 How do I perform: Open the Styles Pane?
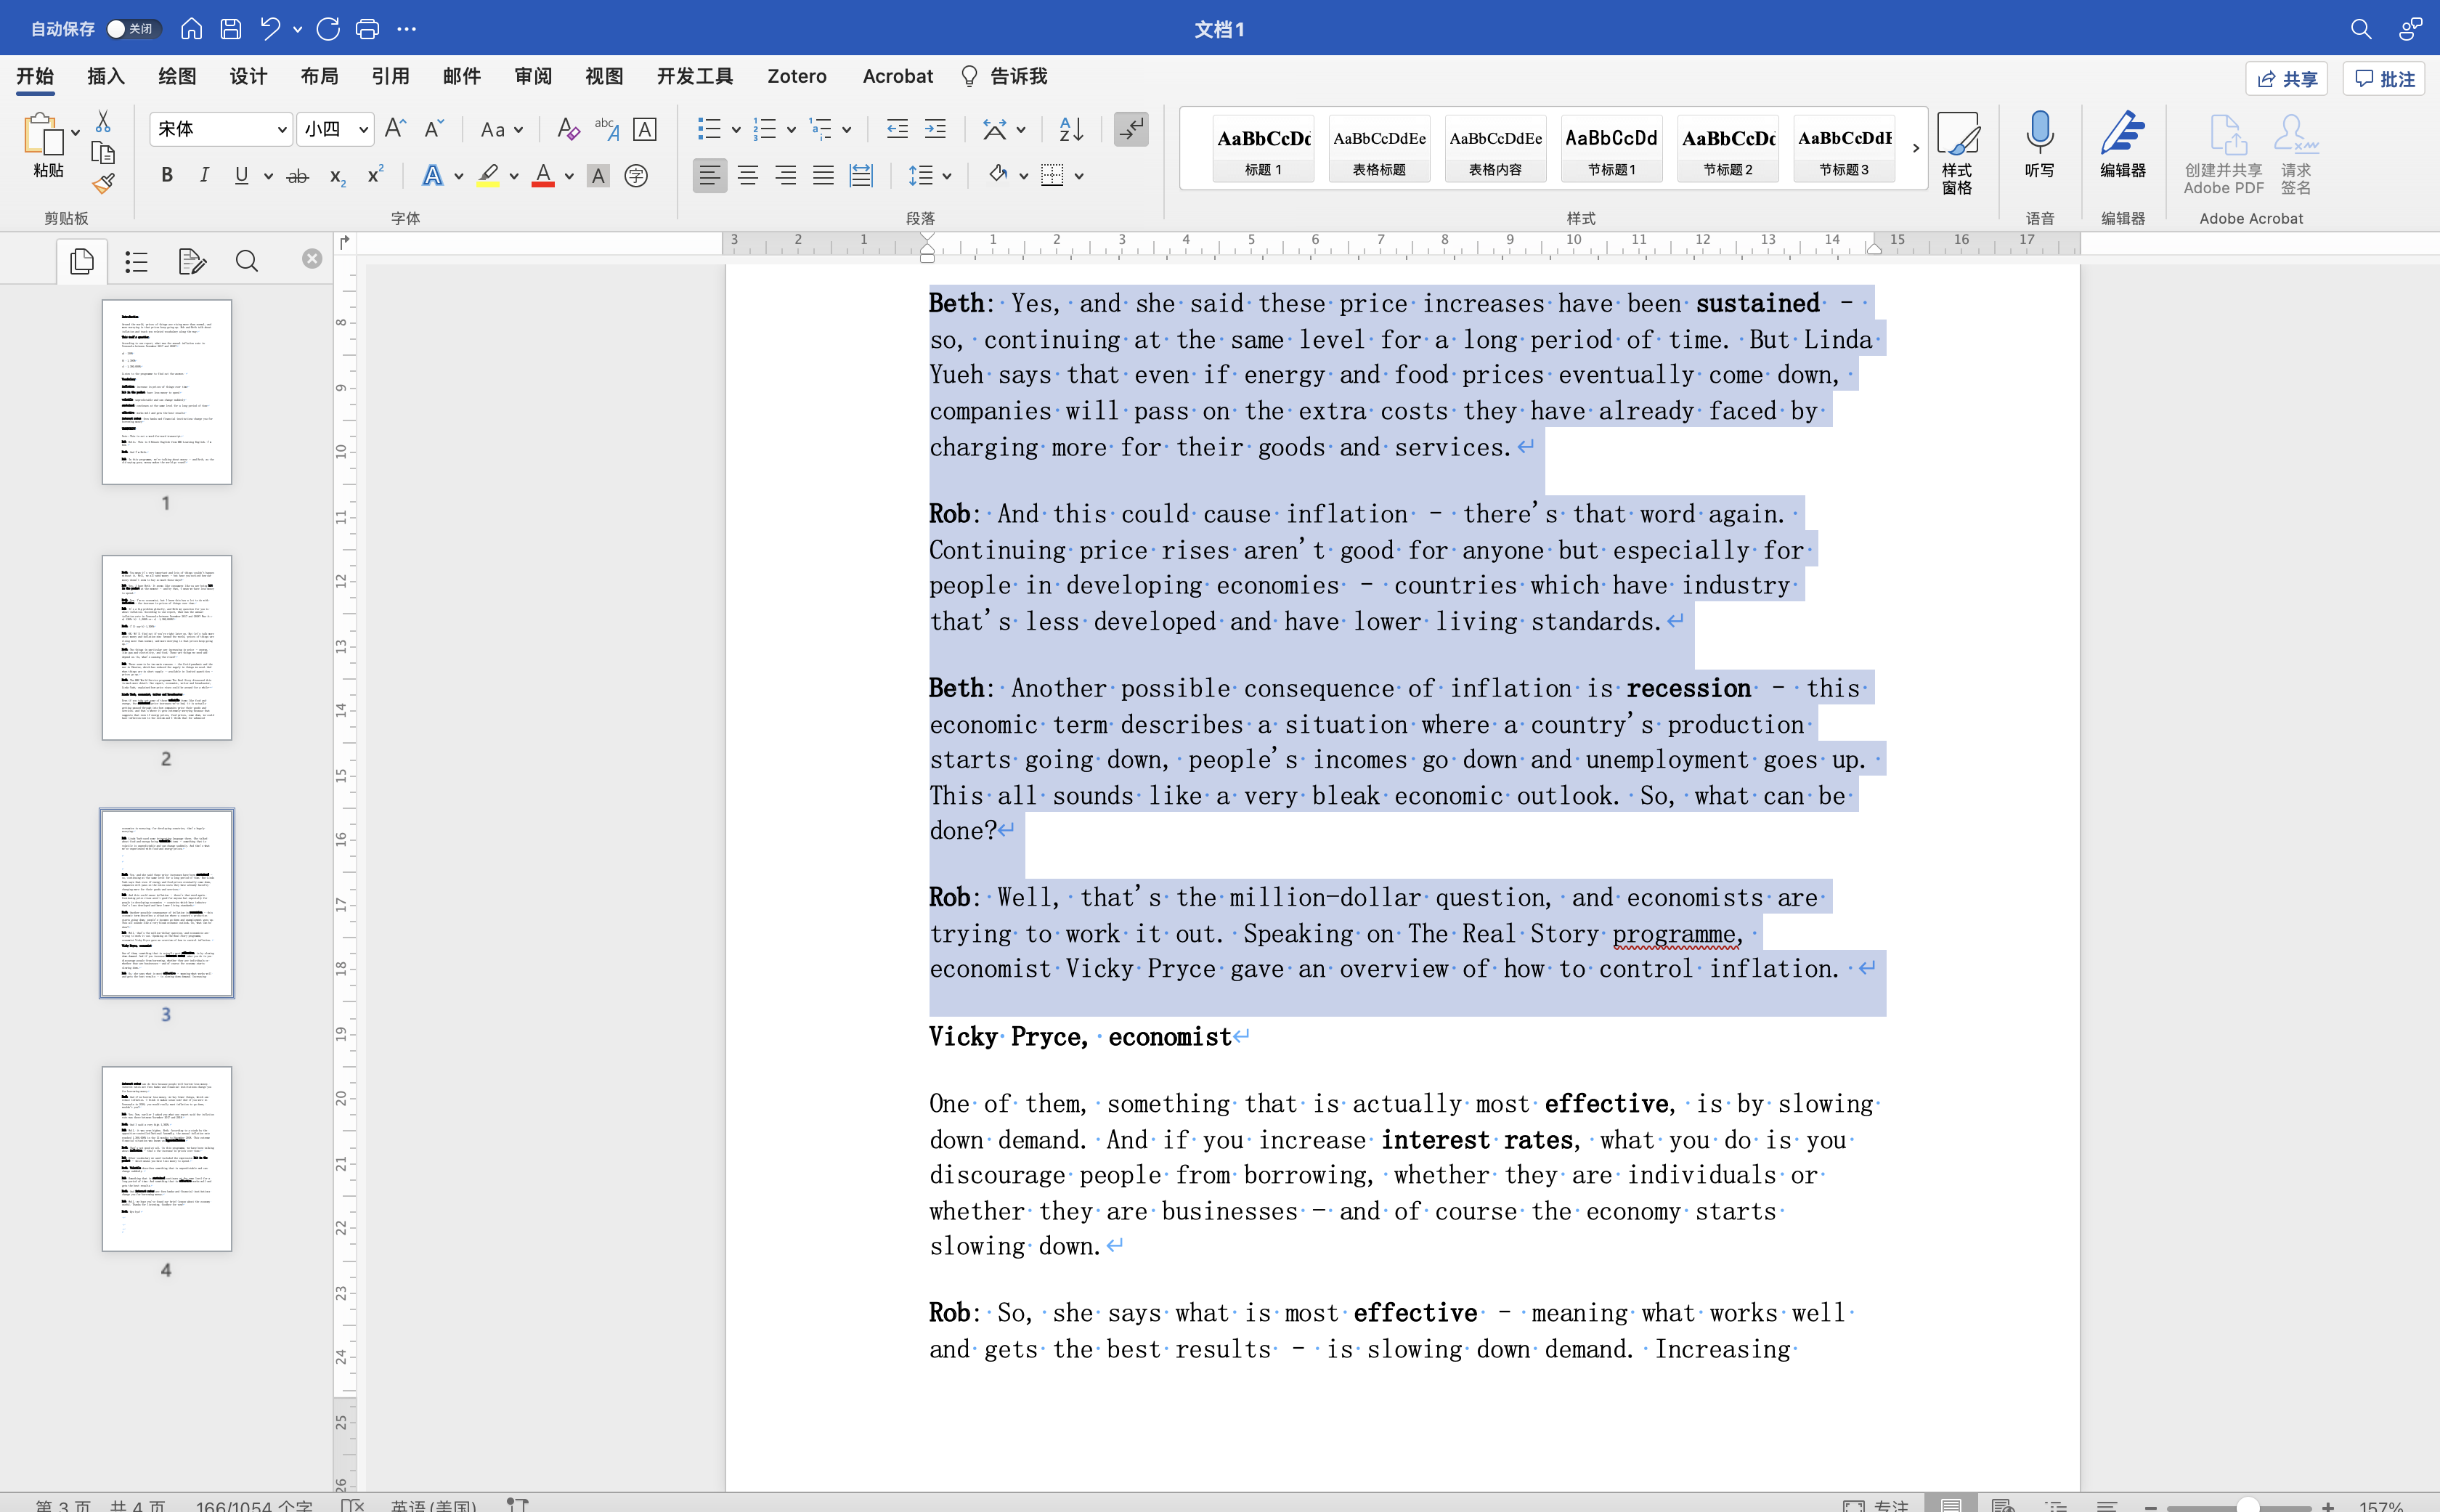click(1957, 152)
